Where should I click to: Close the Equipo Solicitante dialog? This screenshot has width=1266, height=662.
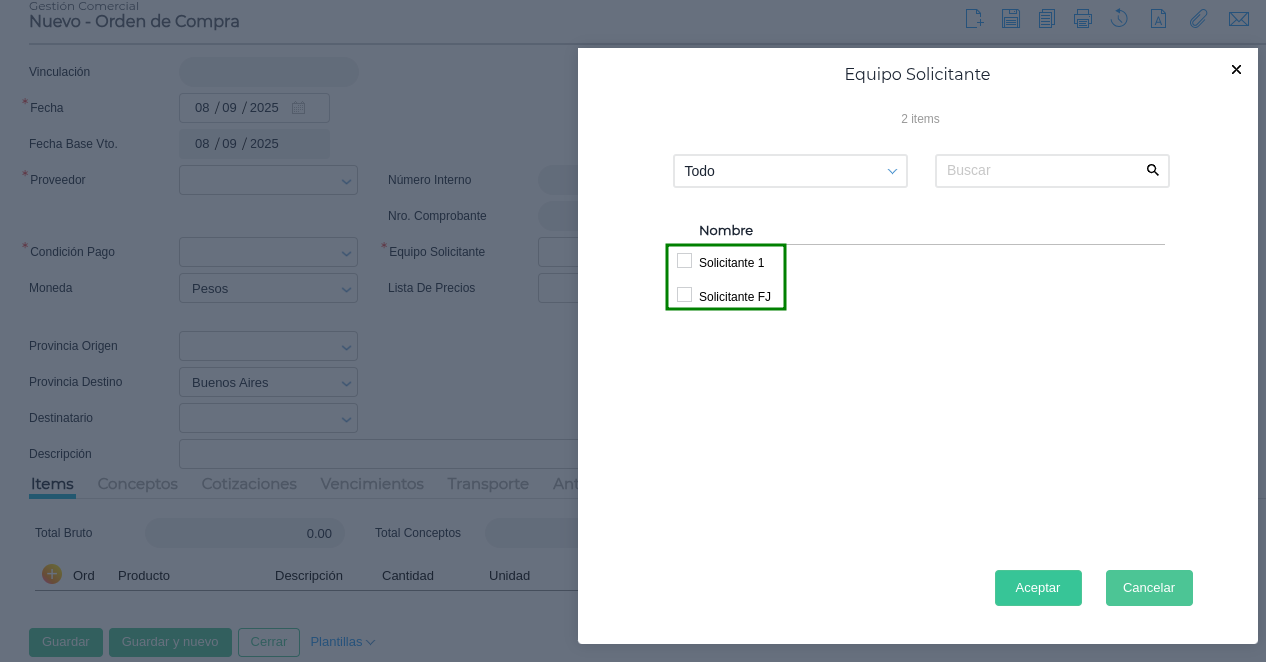pos(1236,70)
